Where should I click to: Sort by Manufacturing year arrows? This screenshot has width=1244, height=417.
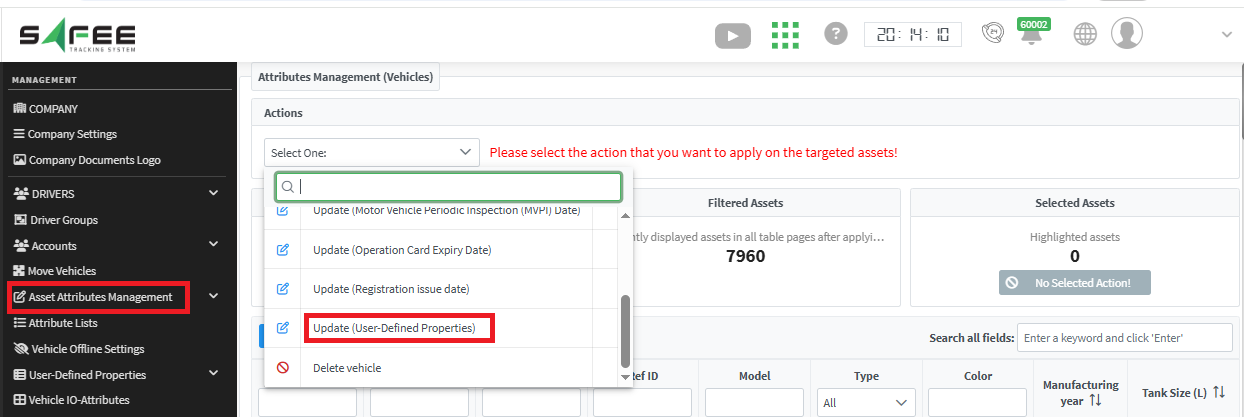click(1095, 400)
